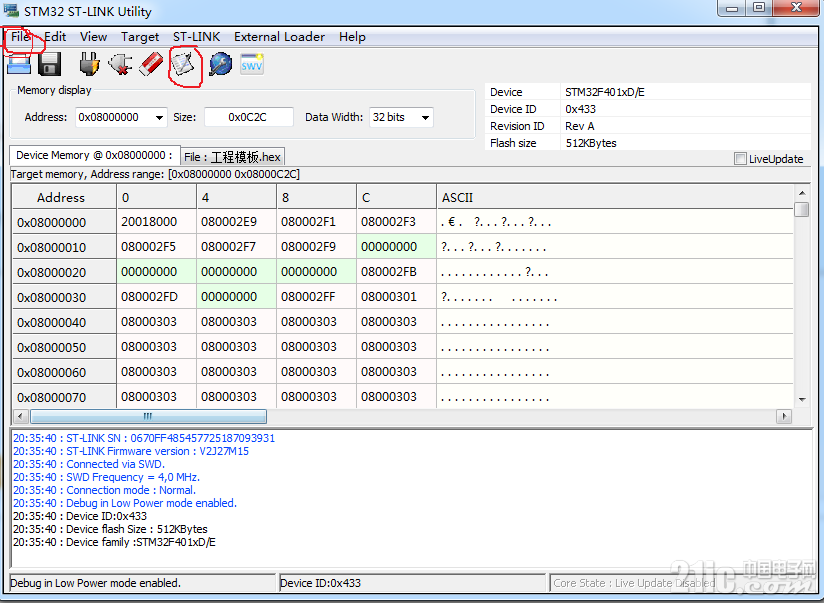Click the Save file floppy icon
Image resolution: width=824 pixels, height=603 pixels.
pos(50,64)
